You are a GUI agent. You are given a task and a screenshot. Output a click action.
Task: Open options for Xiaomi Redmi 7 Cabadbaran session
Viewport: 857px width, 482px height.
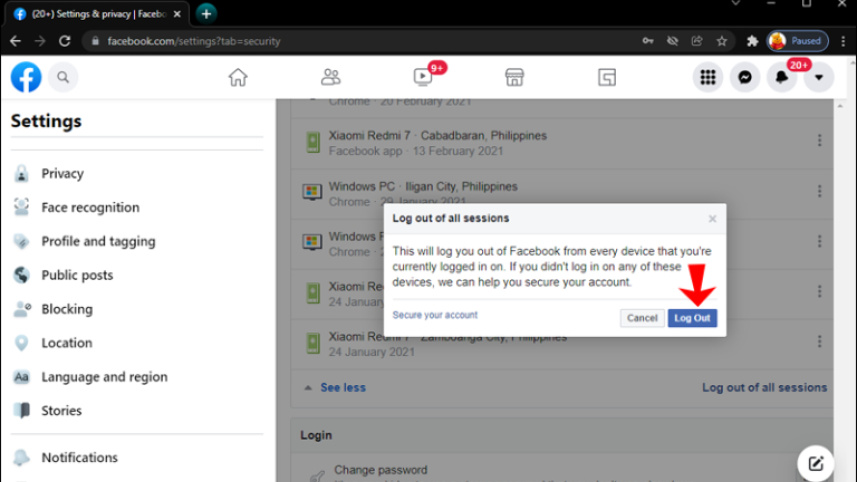(x=819, y=141)
